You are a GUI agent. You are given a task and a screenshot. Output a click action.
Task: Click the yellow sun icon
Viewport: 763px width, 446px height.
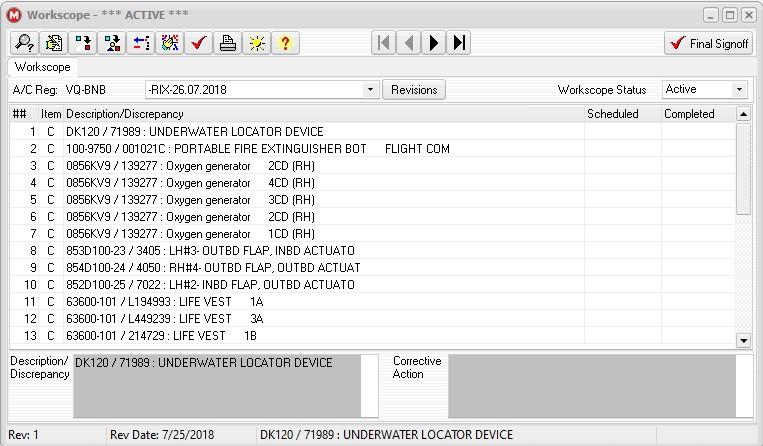point(256,43)
